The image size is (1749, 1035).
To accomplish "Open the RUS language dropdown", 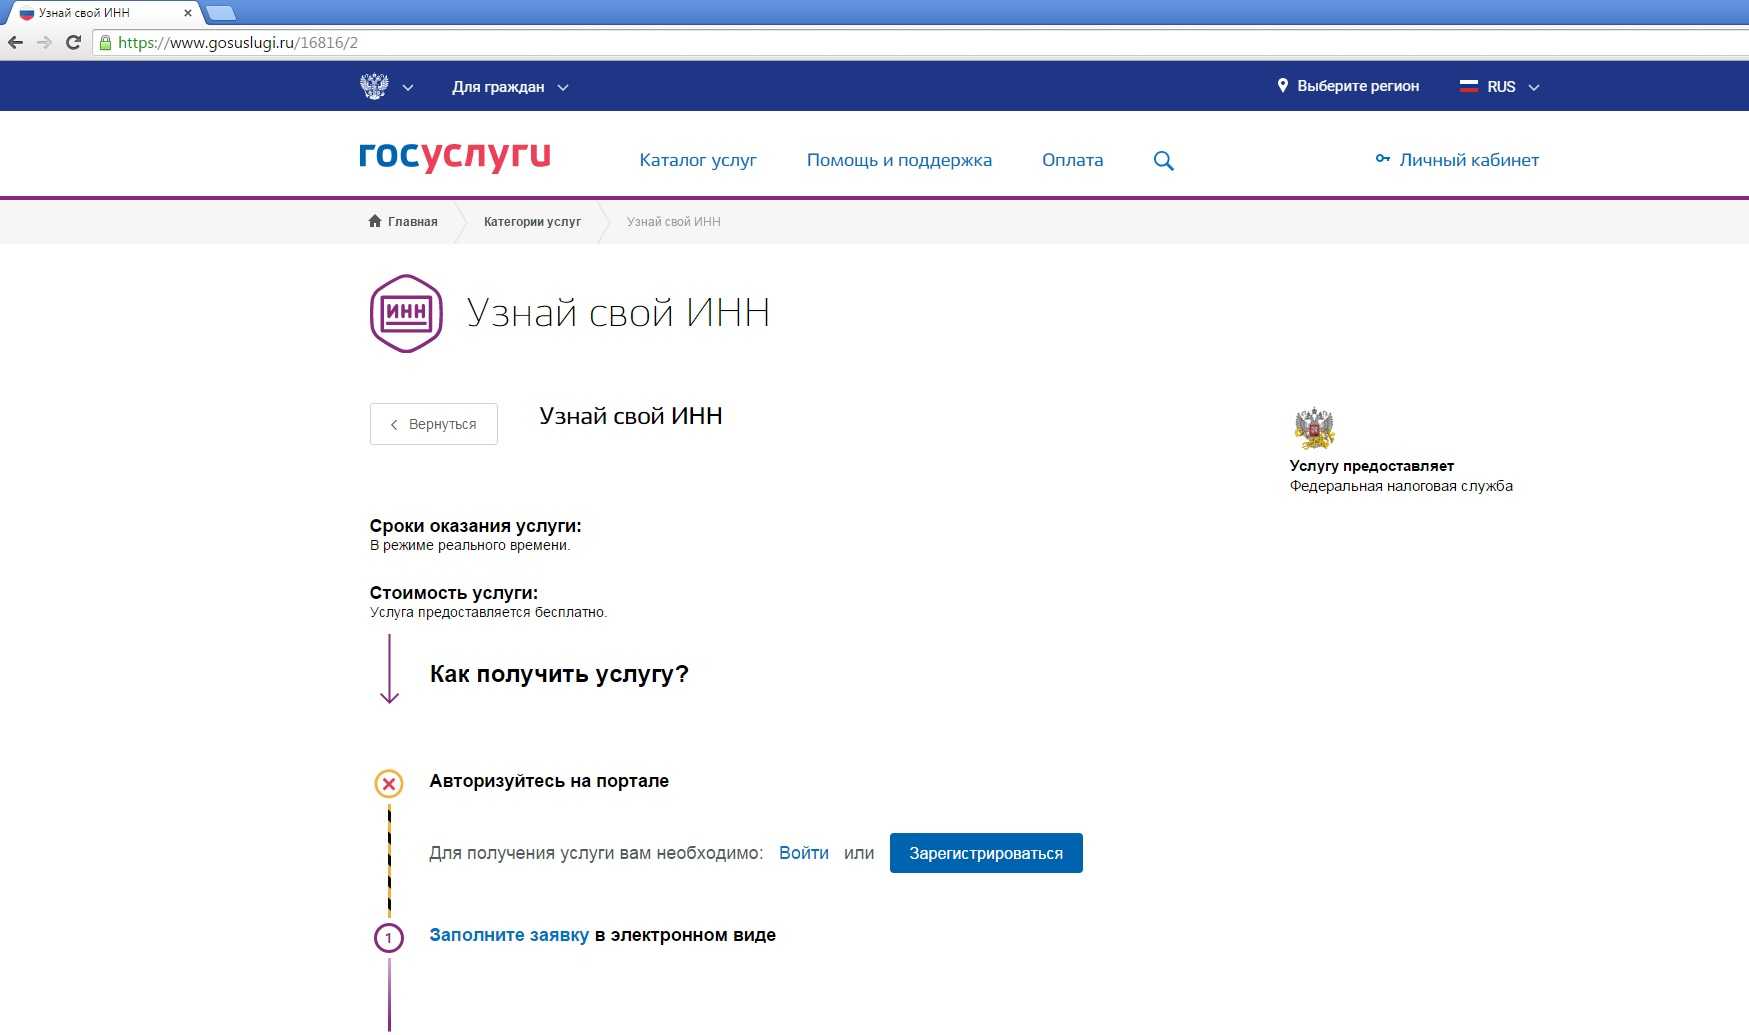I will point(1512,87).
